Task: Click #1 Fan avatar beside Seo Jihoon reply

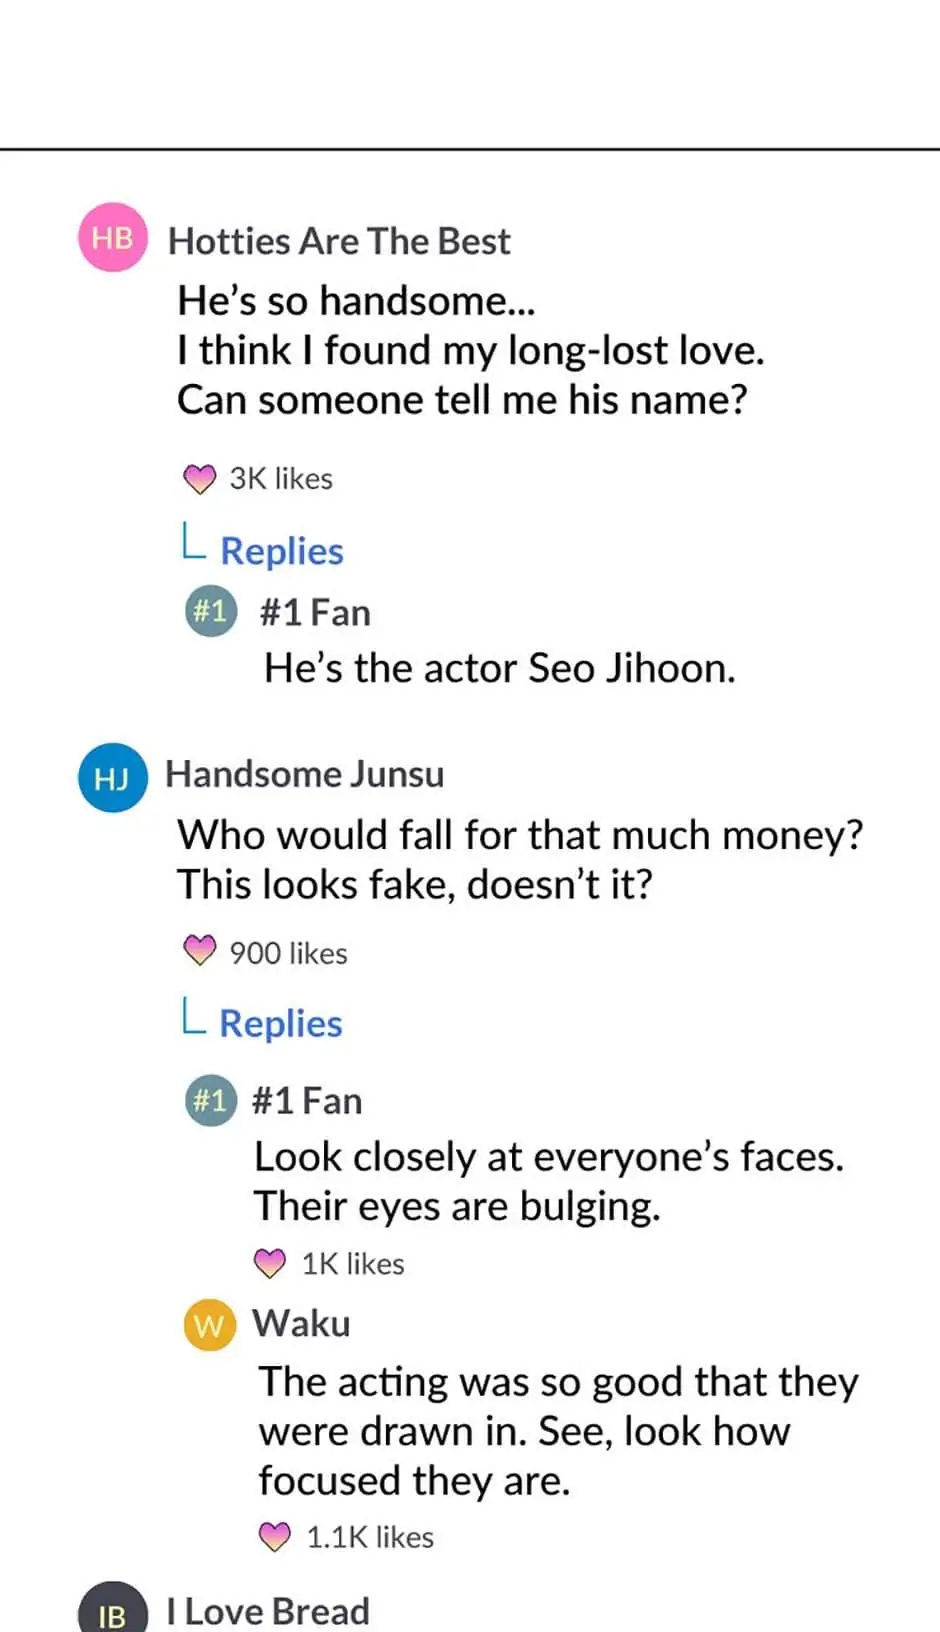Action: (x=210, y=611)
